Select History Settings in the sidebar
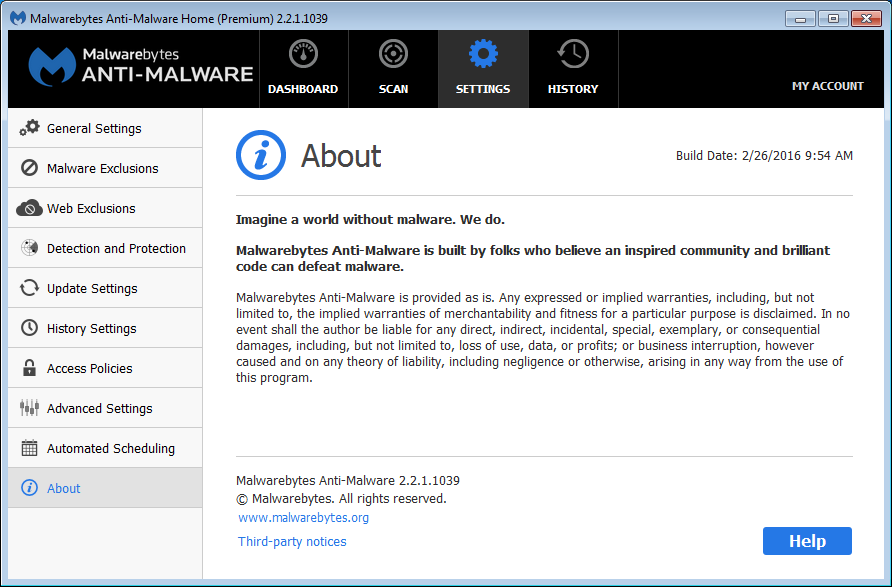892x587 pixels. [105, 328]
